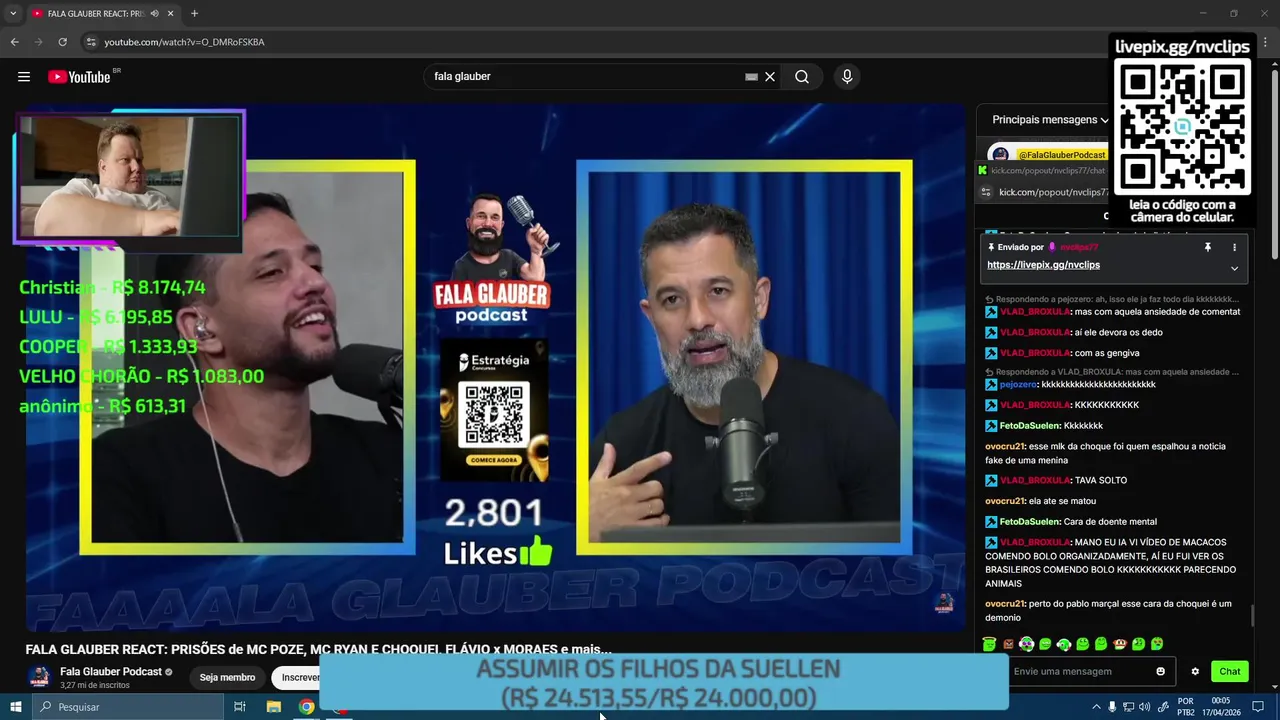Reload the page with the refresh icon
The height and width of the screenshot is (720, 1280).
point(63,42)
